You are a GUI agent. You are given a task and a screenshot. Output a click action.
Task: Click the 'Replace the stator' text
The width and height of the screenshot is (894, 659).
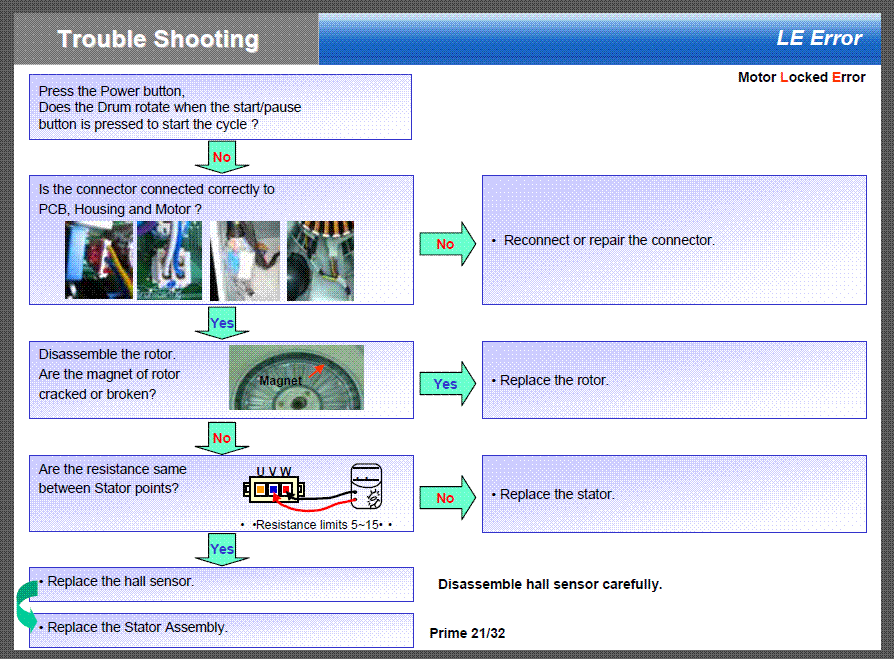point(557,494)
